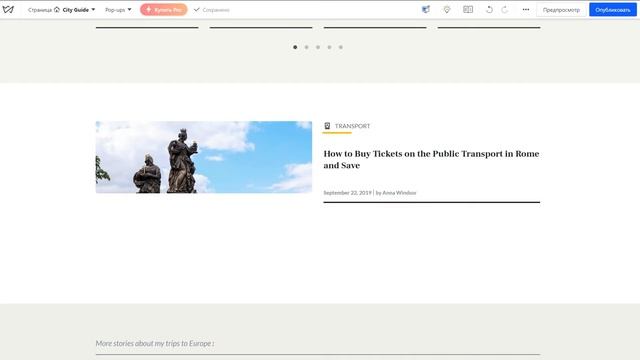This screenshot has width=640, height=360.
Task: Click the statues photo thumbnail
Action: (204, 157)
